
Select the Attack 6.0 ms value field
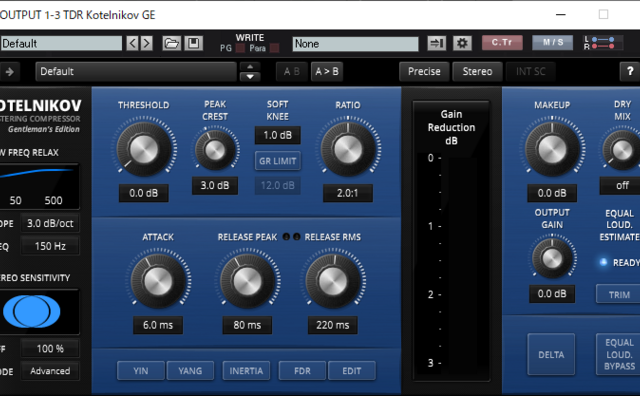point(158,325)
